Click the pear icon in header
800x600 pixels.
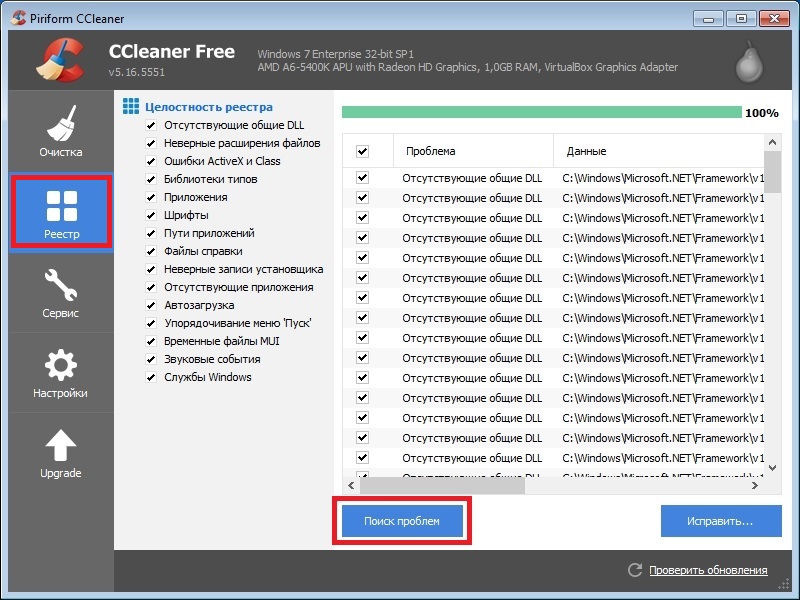point(747,62)
